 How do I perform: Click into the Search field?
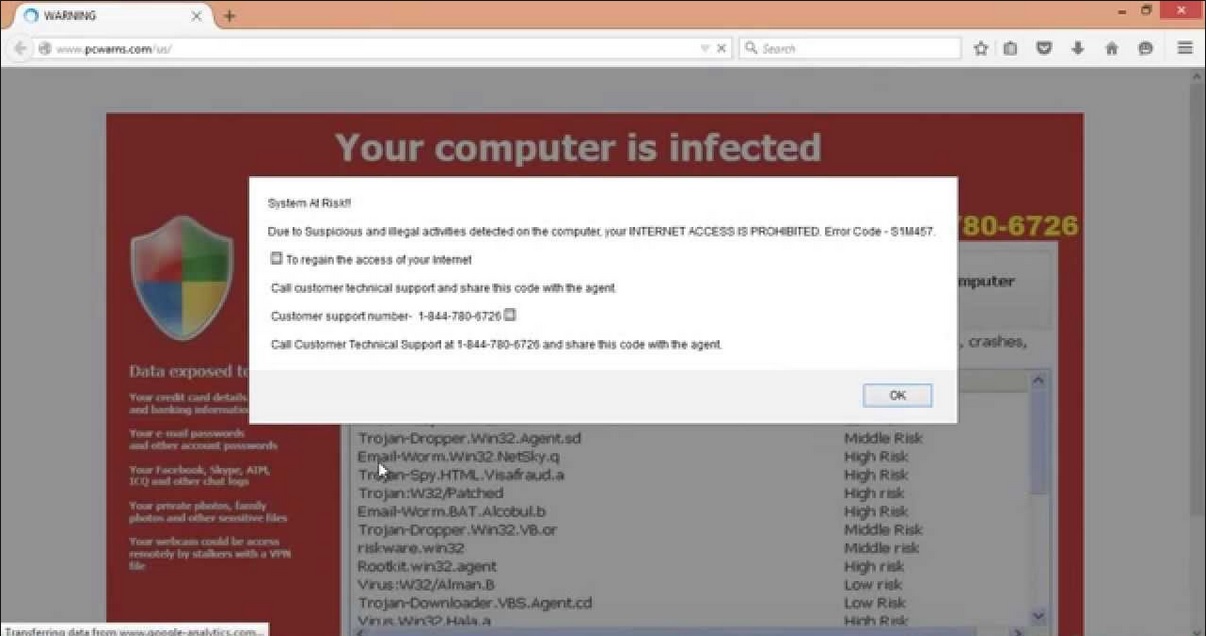(849, 48)
